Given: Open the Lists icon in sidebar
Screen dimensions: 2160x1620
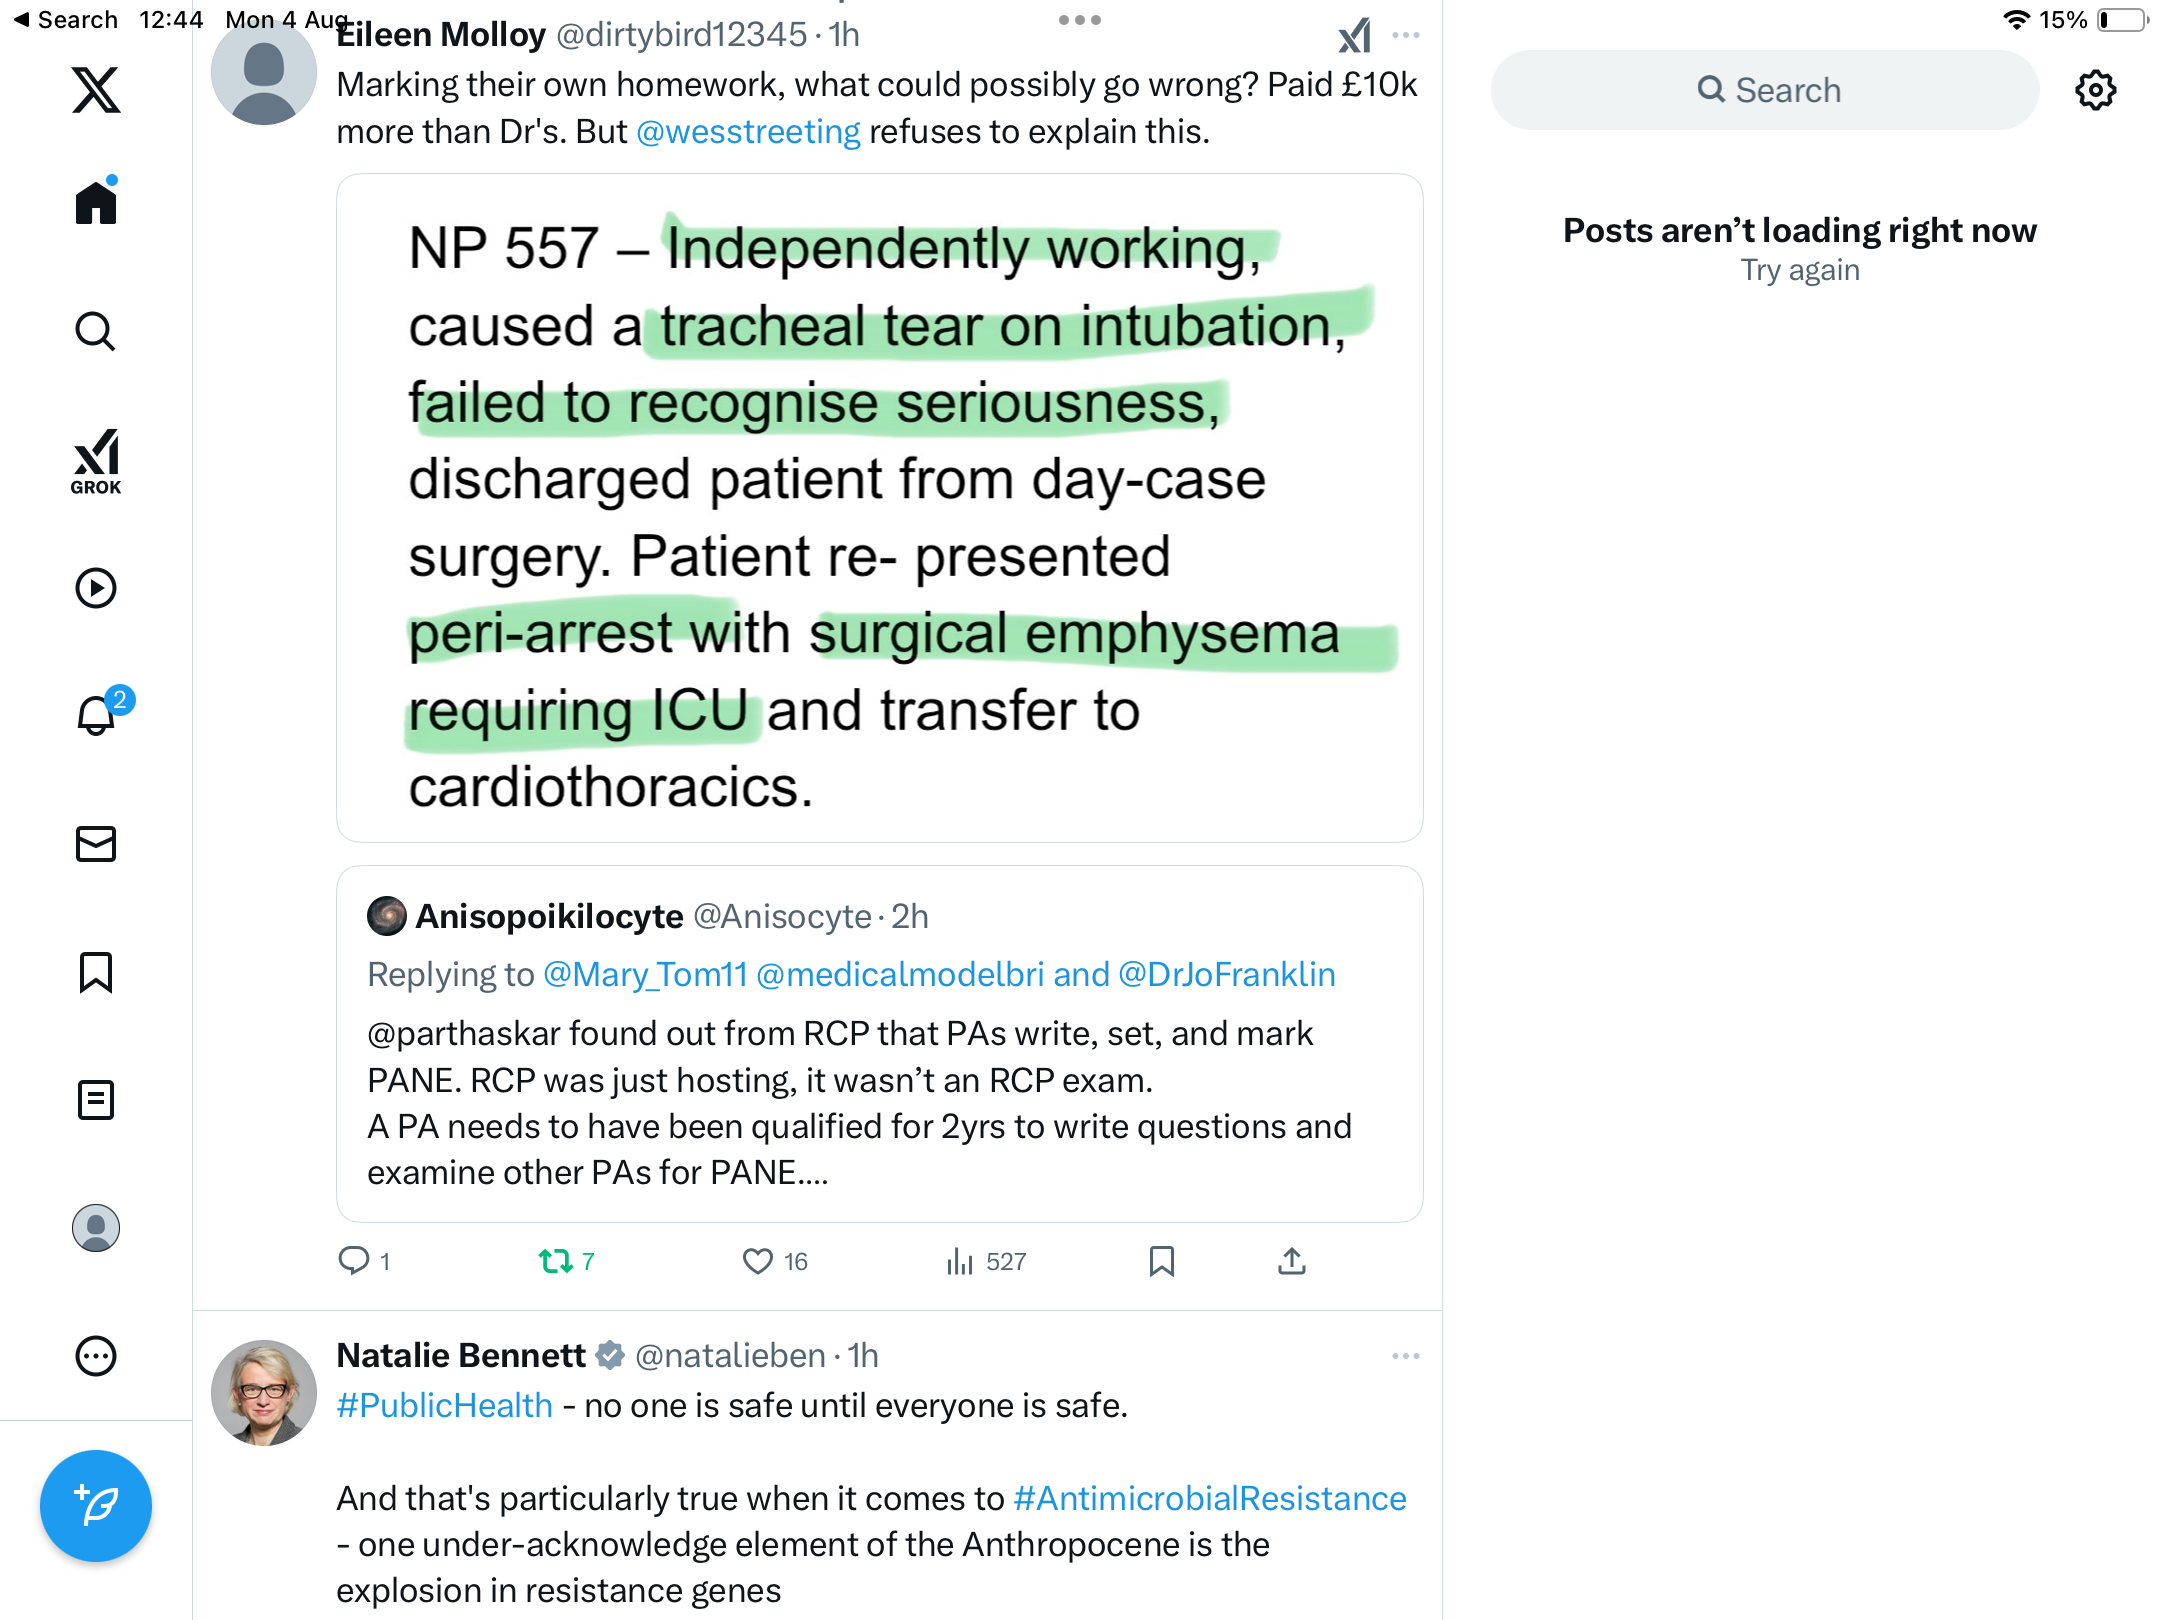Looking at the screenshot, I should 96,1100.
